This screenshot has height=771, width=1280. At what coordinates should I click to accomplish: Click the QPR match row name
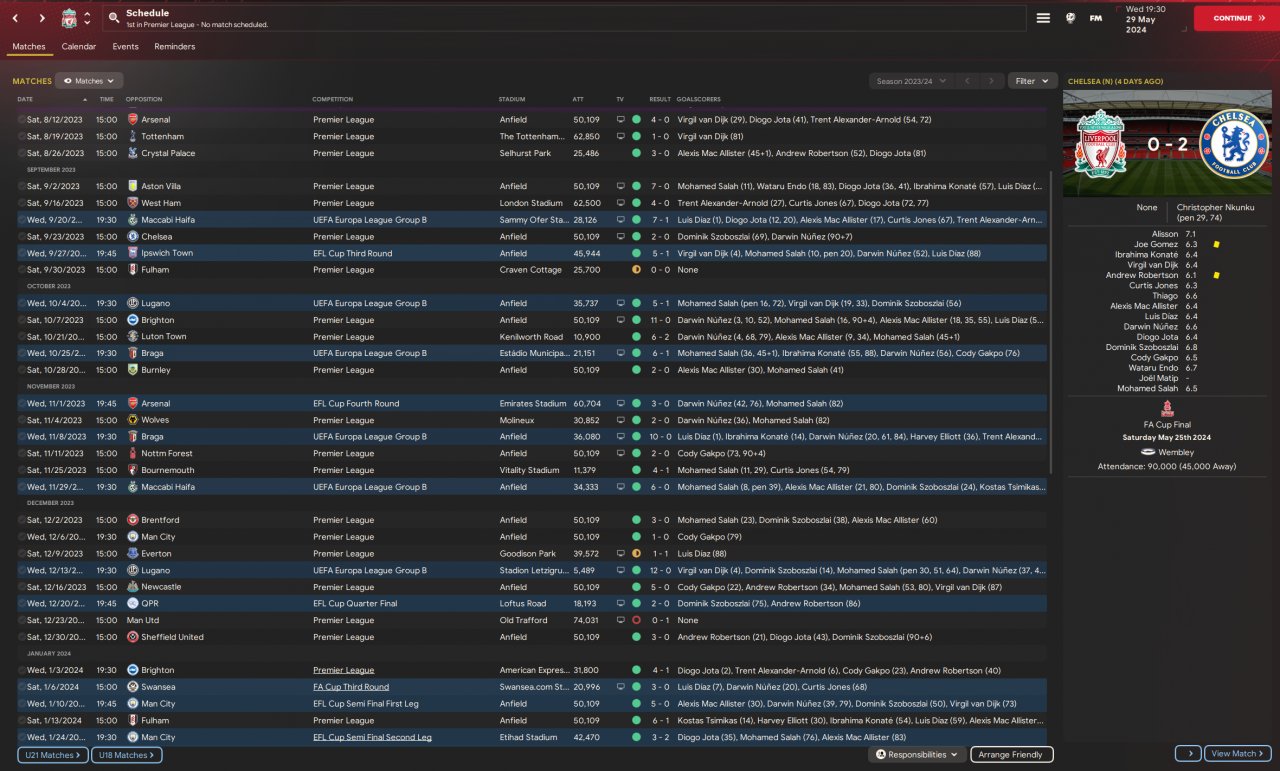(x=150, y=604)
